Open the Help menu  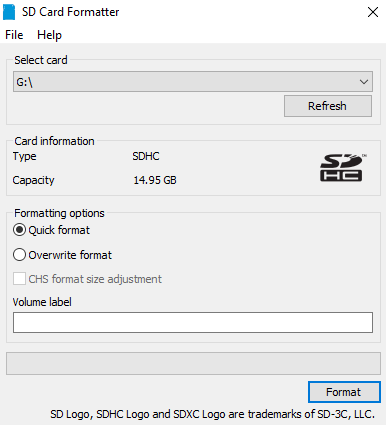49,35
